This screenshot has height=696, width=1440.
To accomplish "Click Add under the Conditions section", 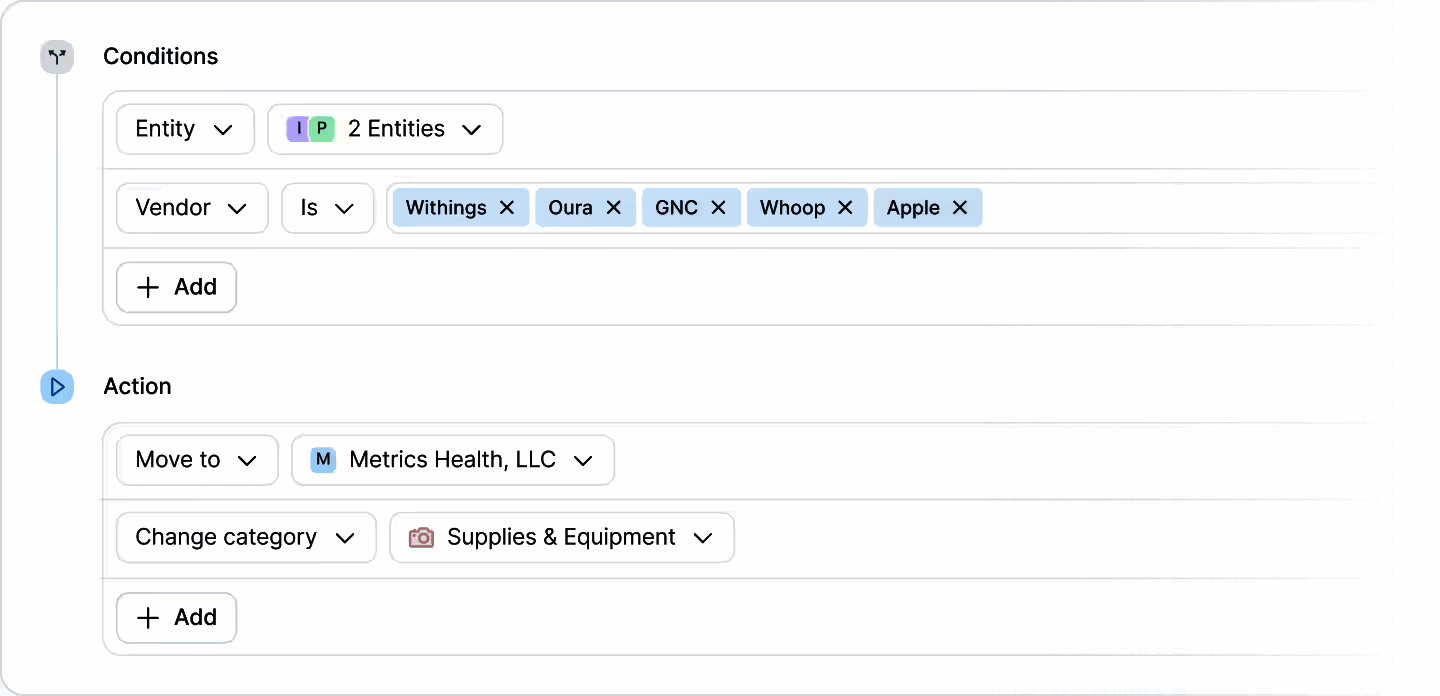I will (176, 287).
